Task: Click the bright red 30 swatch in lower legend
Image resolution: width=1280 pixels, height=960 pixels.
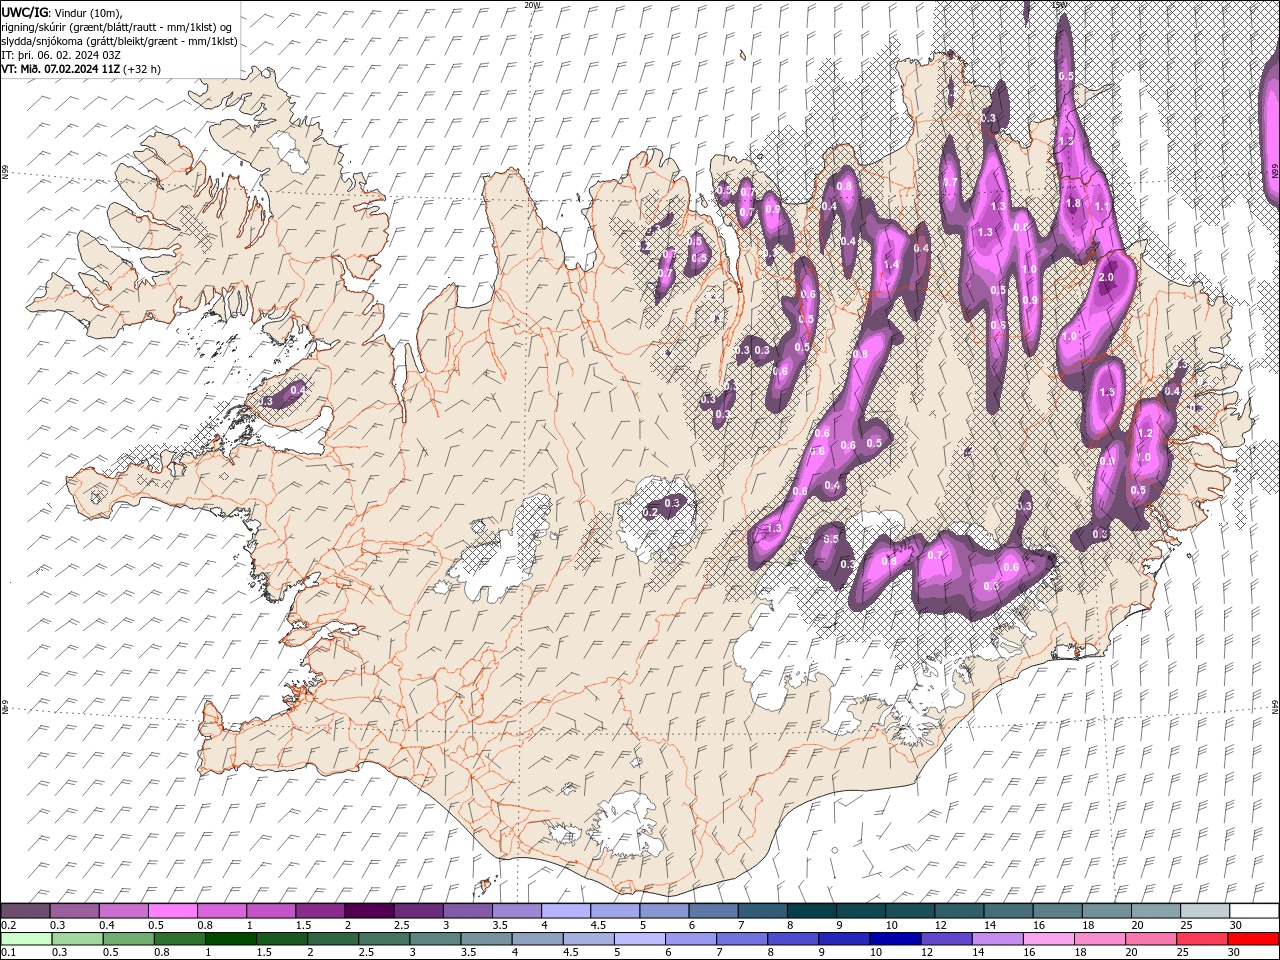Action: click(x=1251, y=939)
